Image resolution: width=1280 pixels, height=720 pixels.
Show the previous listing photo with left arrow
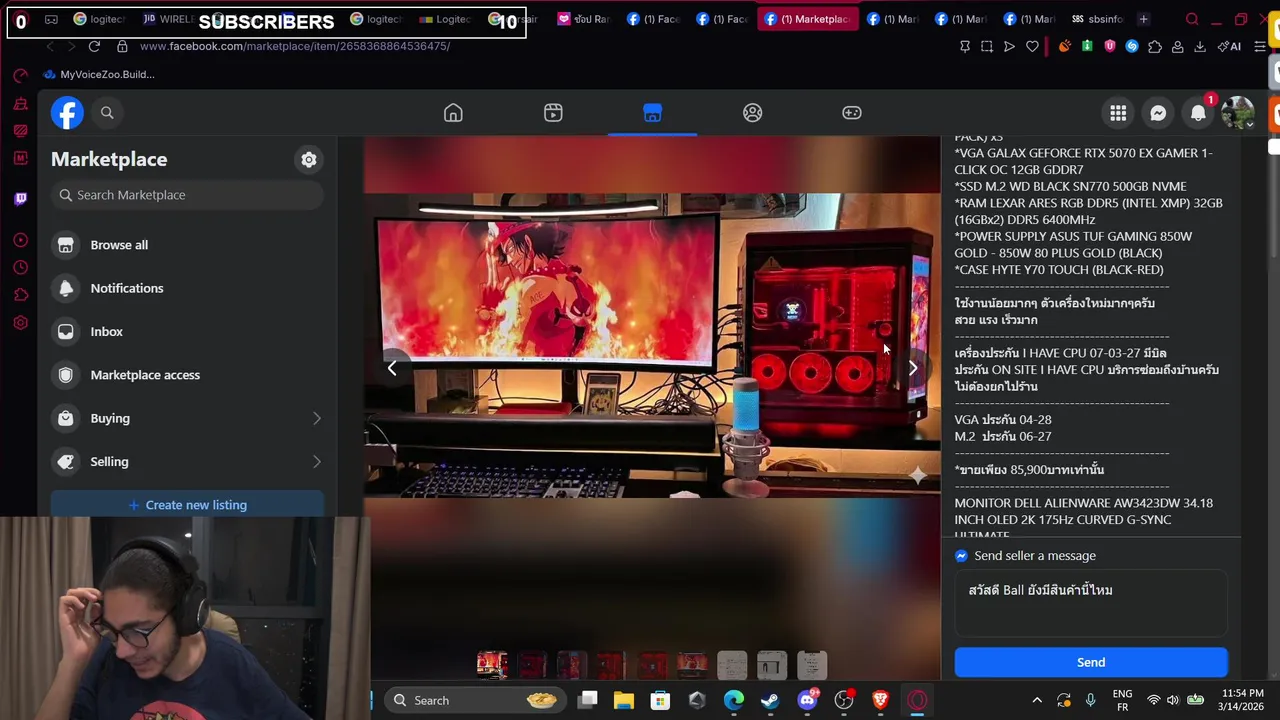(x=392, y=368)
